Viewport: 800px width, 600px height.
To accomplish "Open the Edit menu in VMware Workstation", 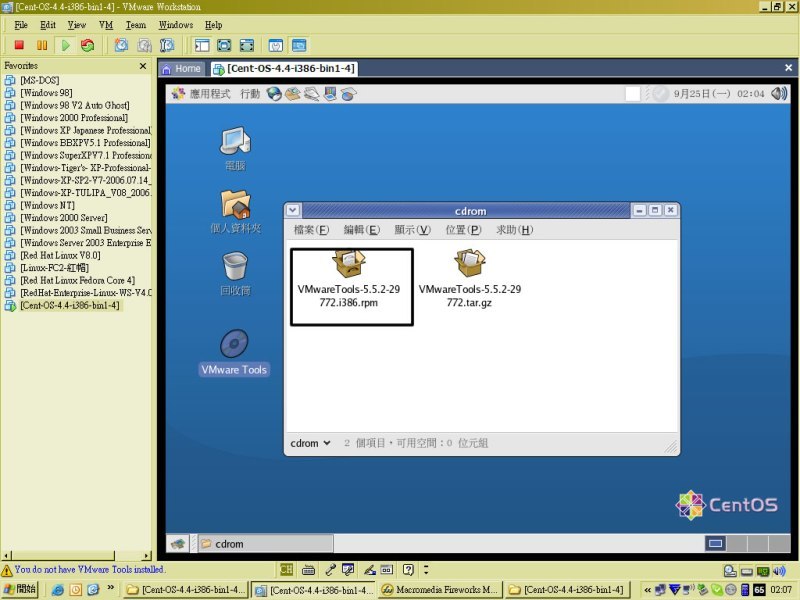I will 48,24.
